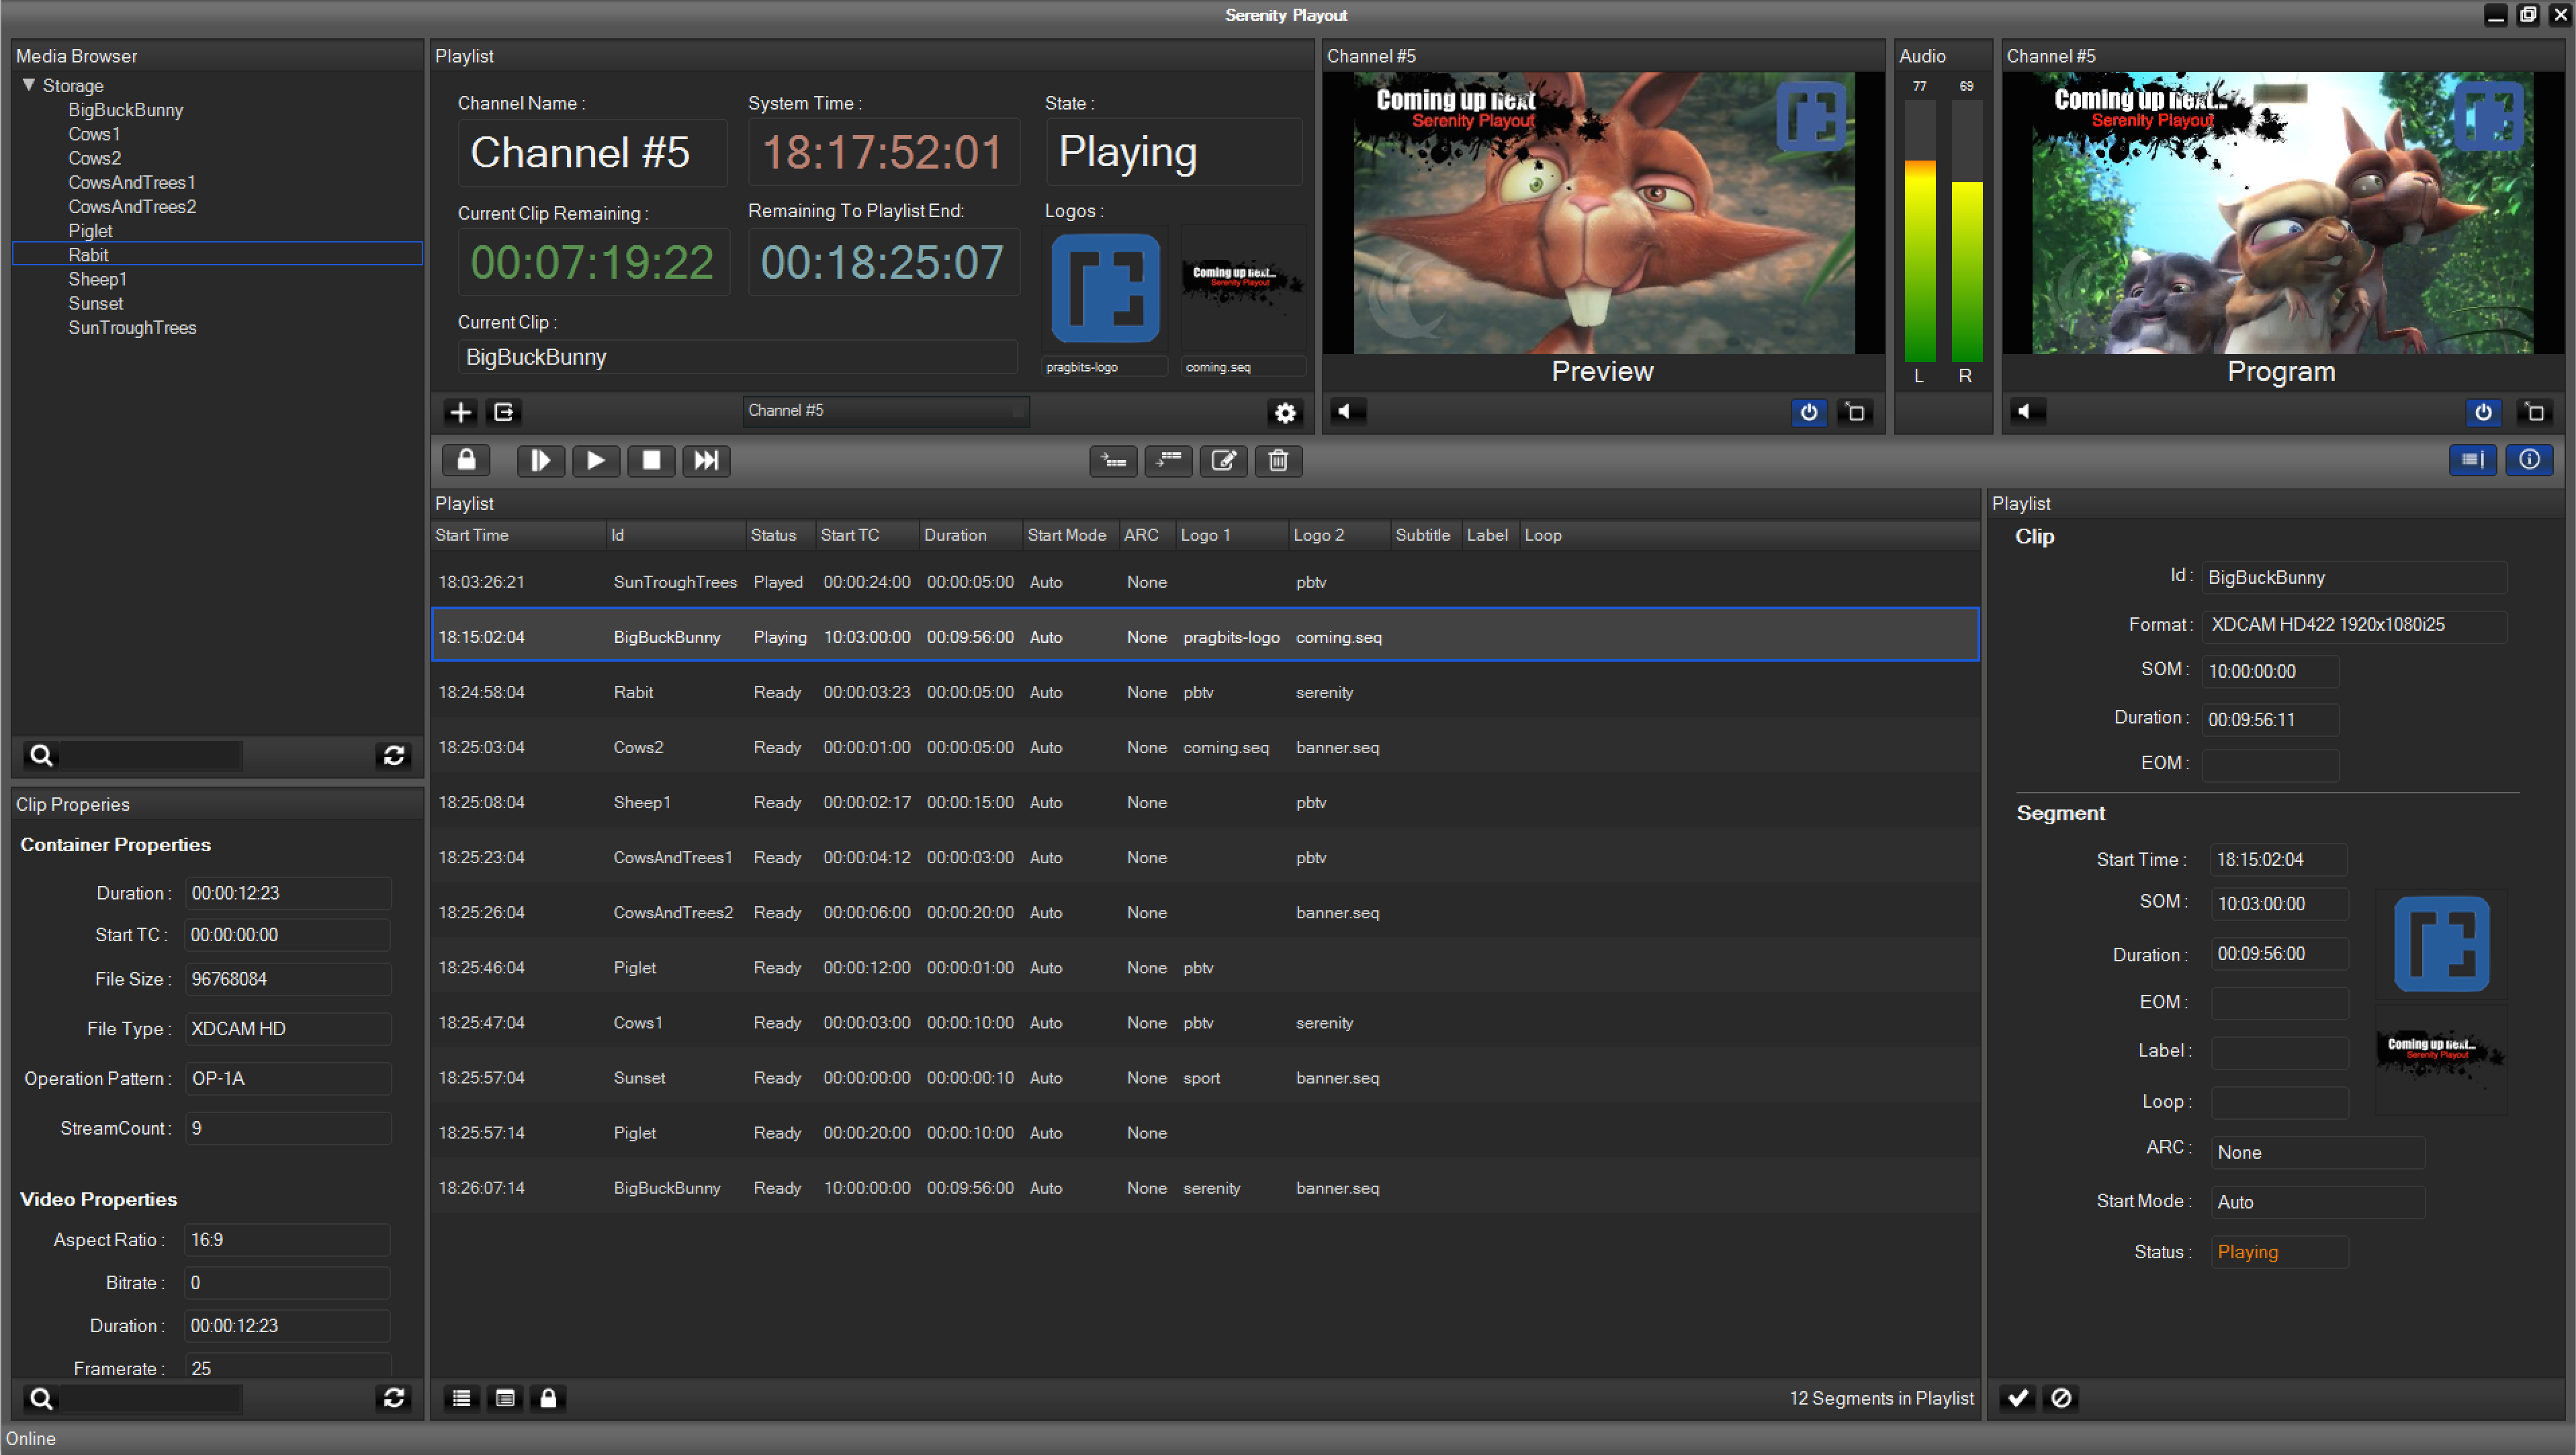
Task: Select the Rabit row starting 18:24:58:04
Action: tap(1205, 692)
